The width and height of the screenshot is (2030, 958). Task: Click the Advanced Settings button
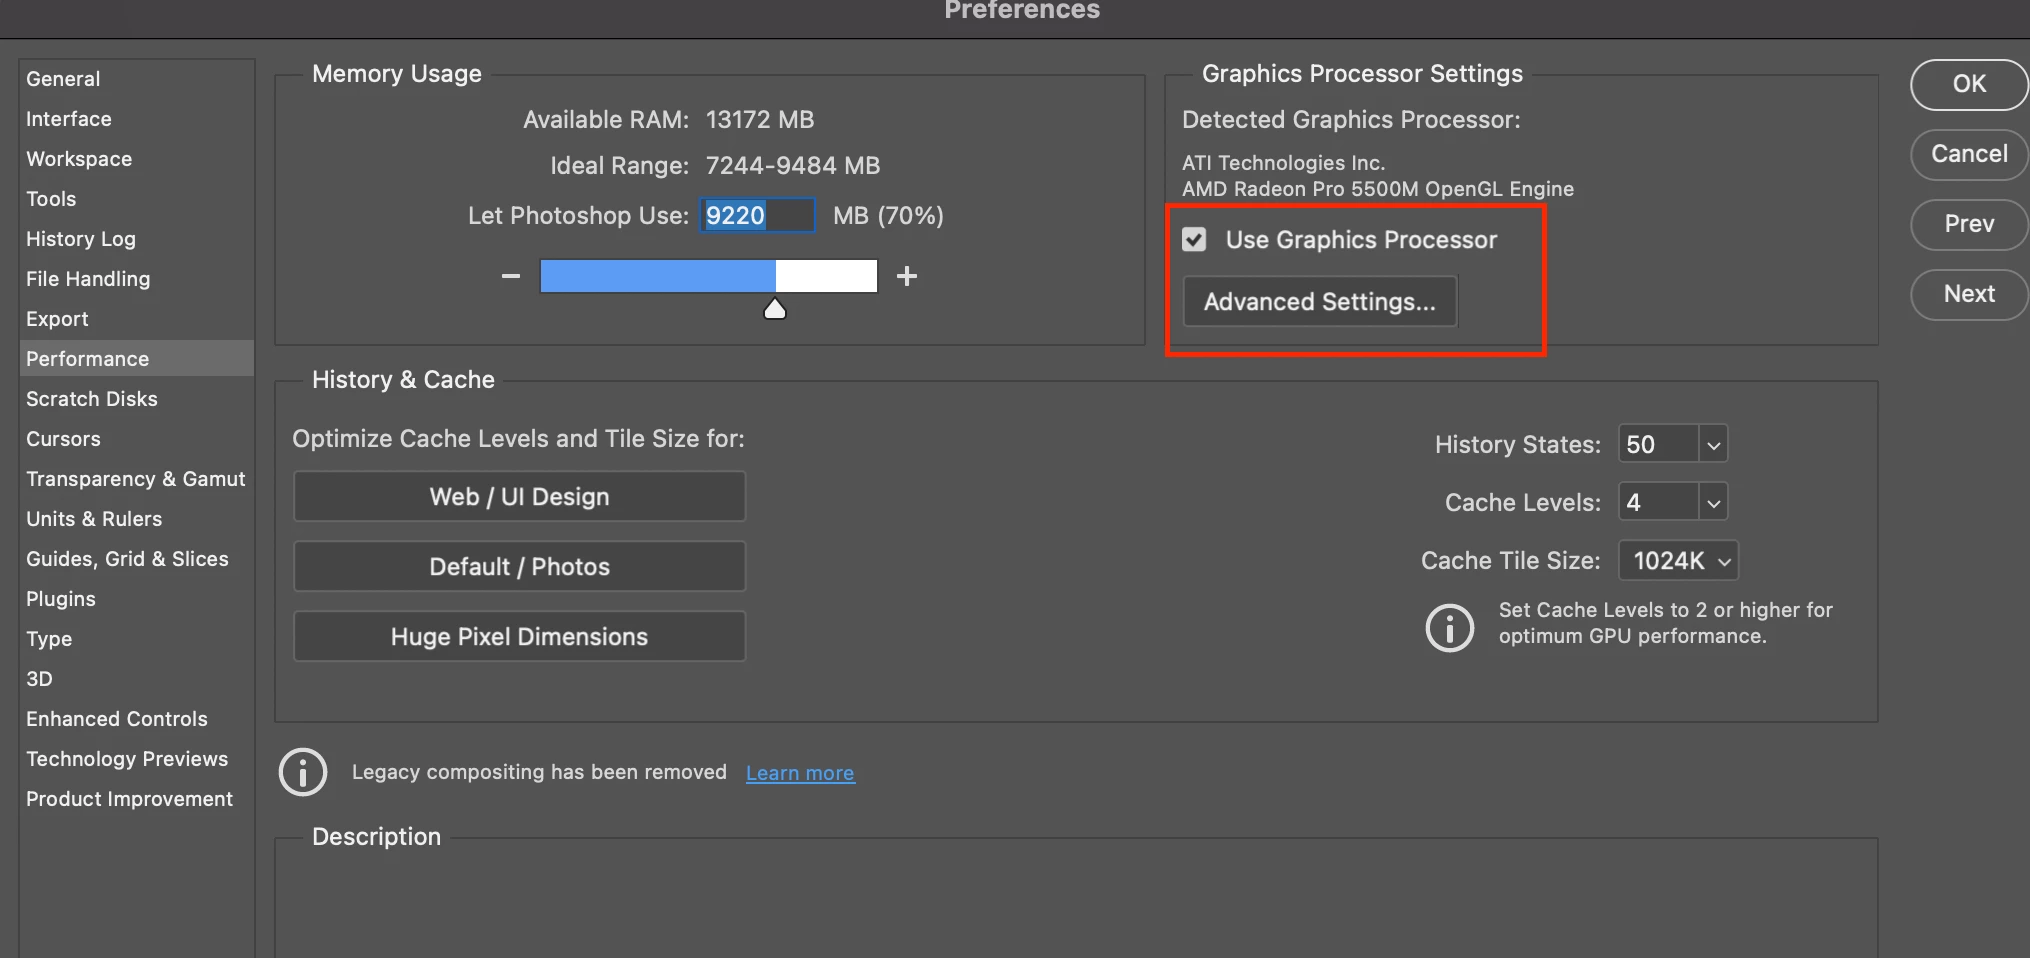[x=1320, y=302]
